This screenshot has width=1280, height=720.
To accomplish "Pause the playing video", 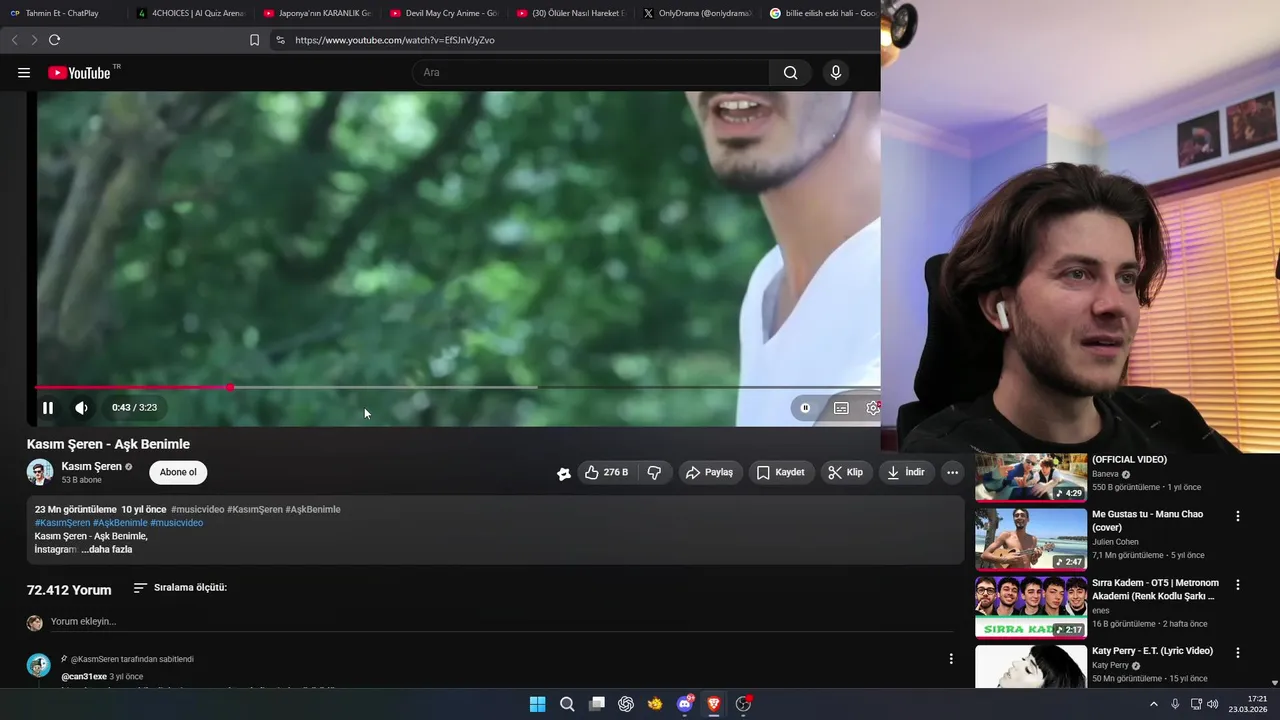I will [x=47, y=408].
